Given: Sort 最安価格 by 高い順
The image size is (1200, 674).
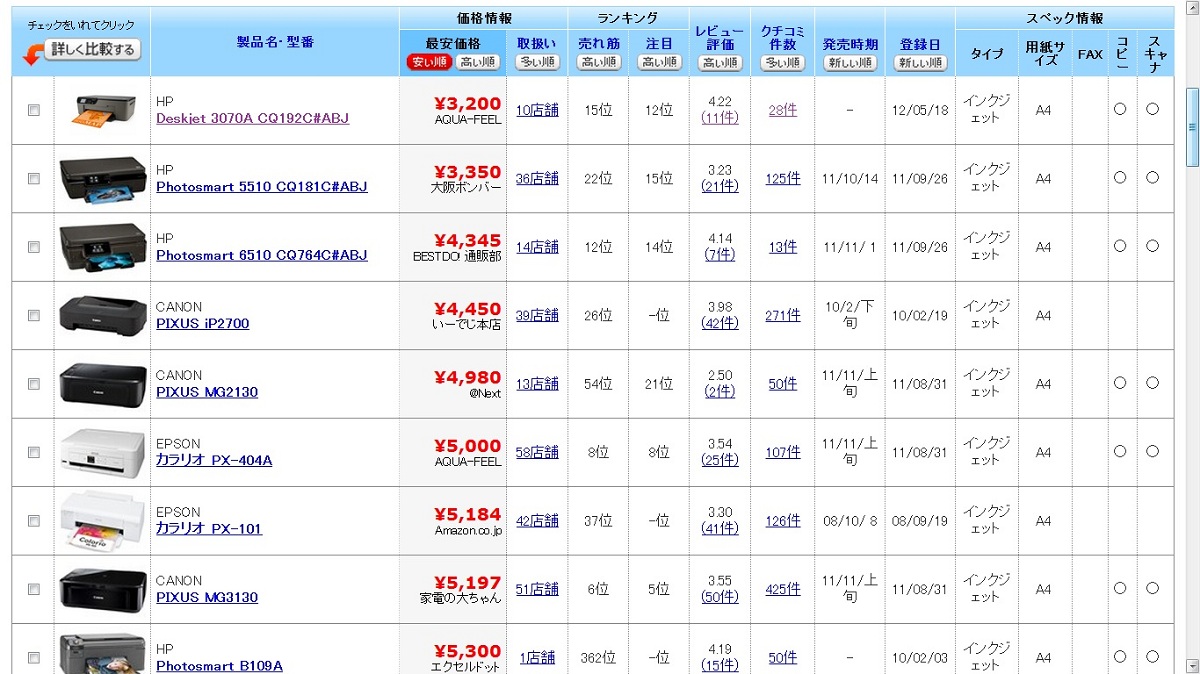Looking at the screenshot, I should coord(478,62).
